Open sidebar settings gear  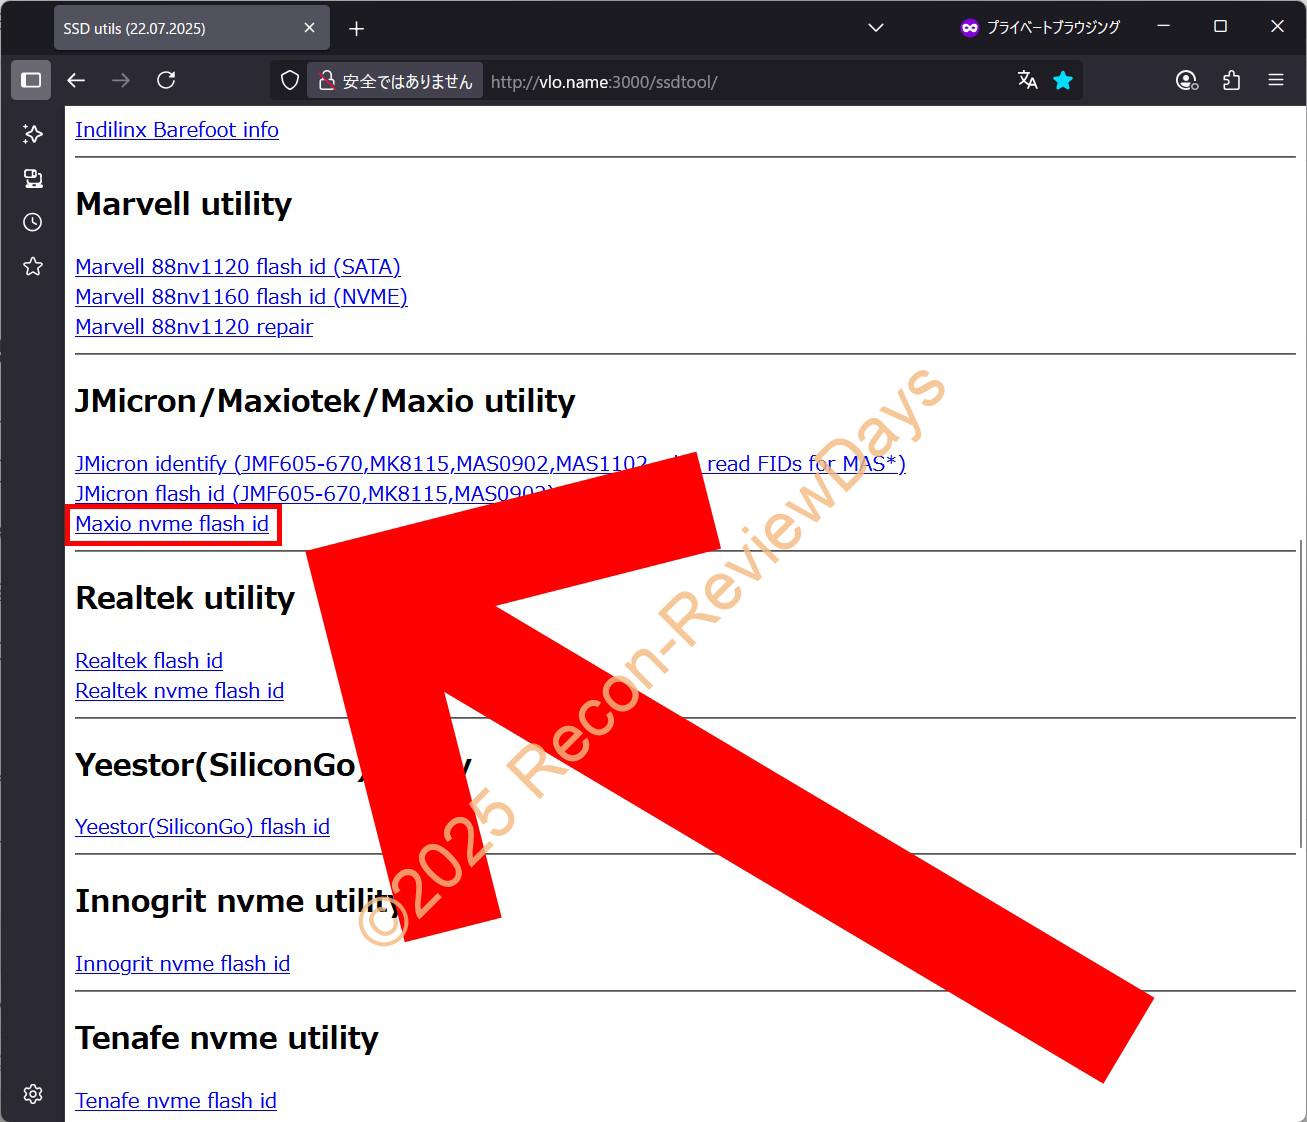pos(33,1094)
